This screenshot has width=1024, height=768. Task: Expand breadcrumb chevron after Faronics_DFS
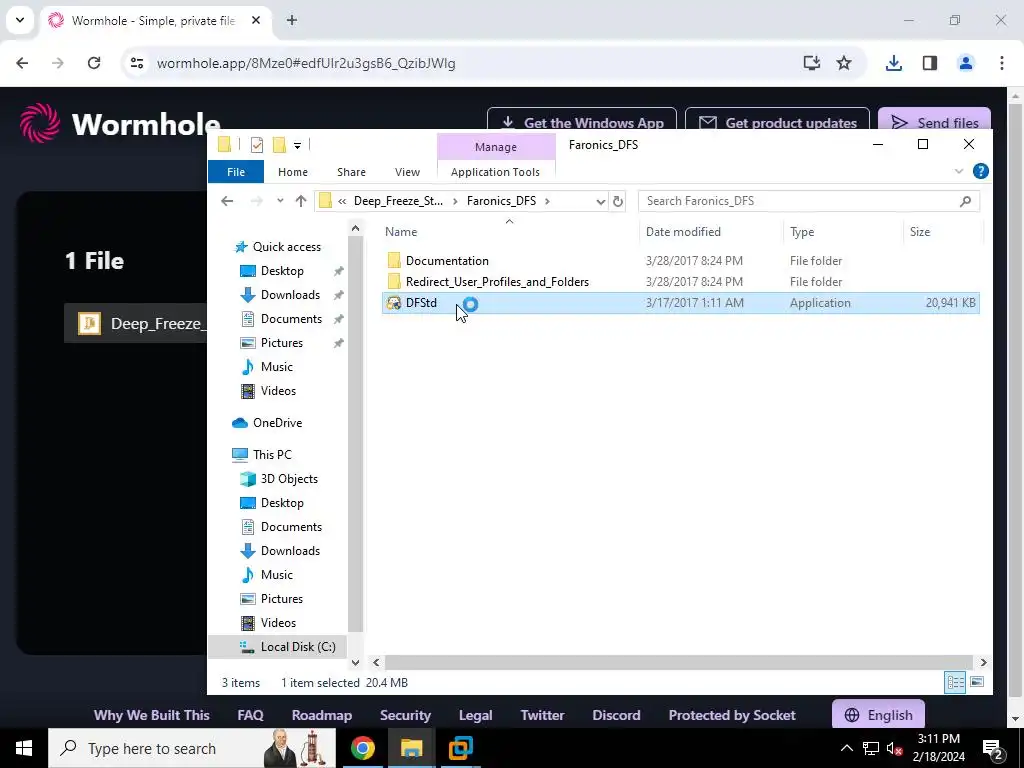547,201
